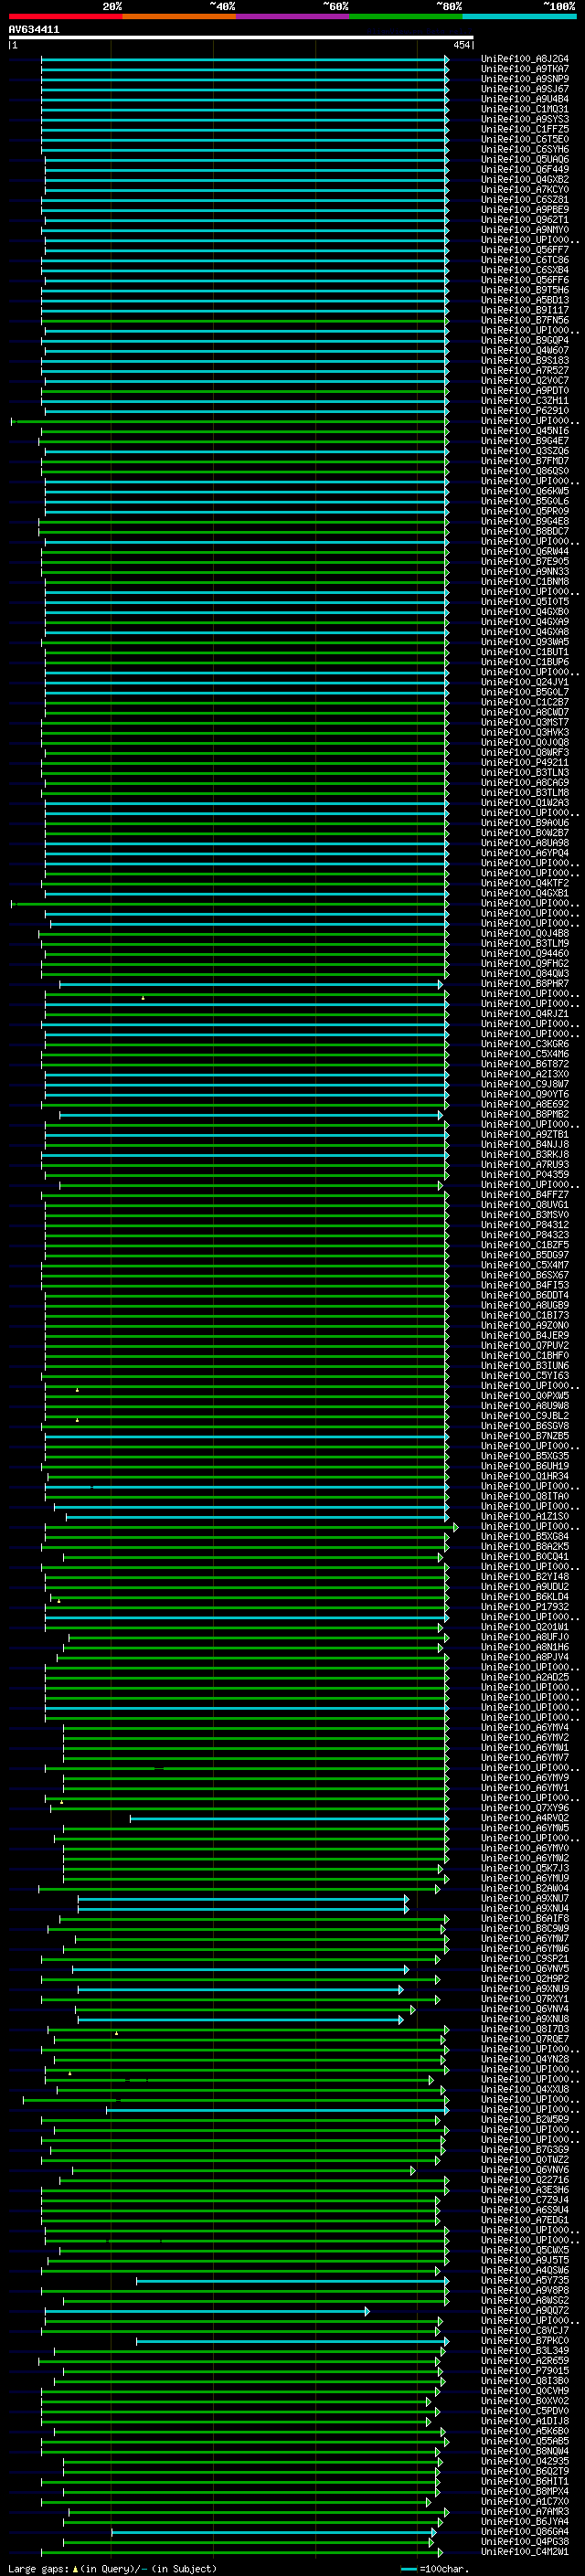Select the UniRef100_C4M2W1 label
The image size is (585, 2576).
(525, 2552)
